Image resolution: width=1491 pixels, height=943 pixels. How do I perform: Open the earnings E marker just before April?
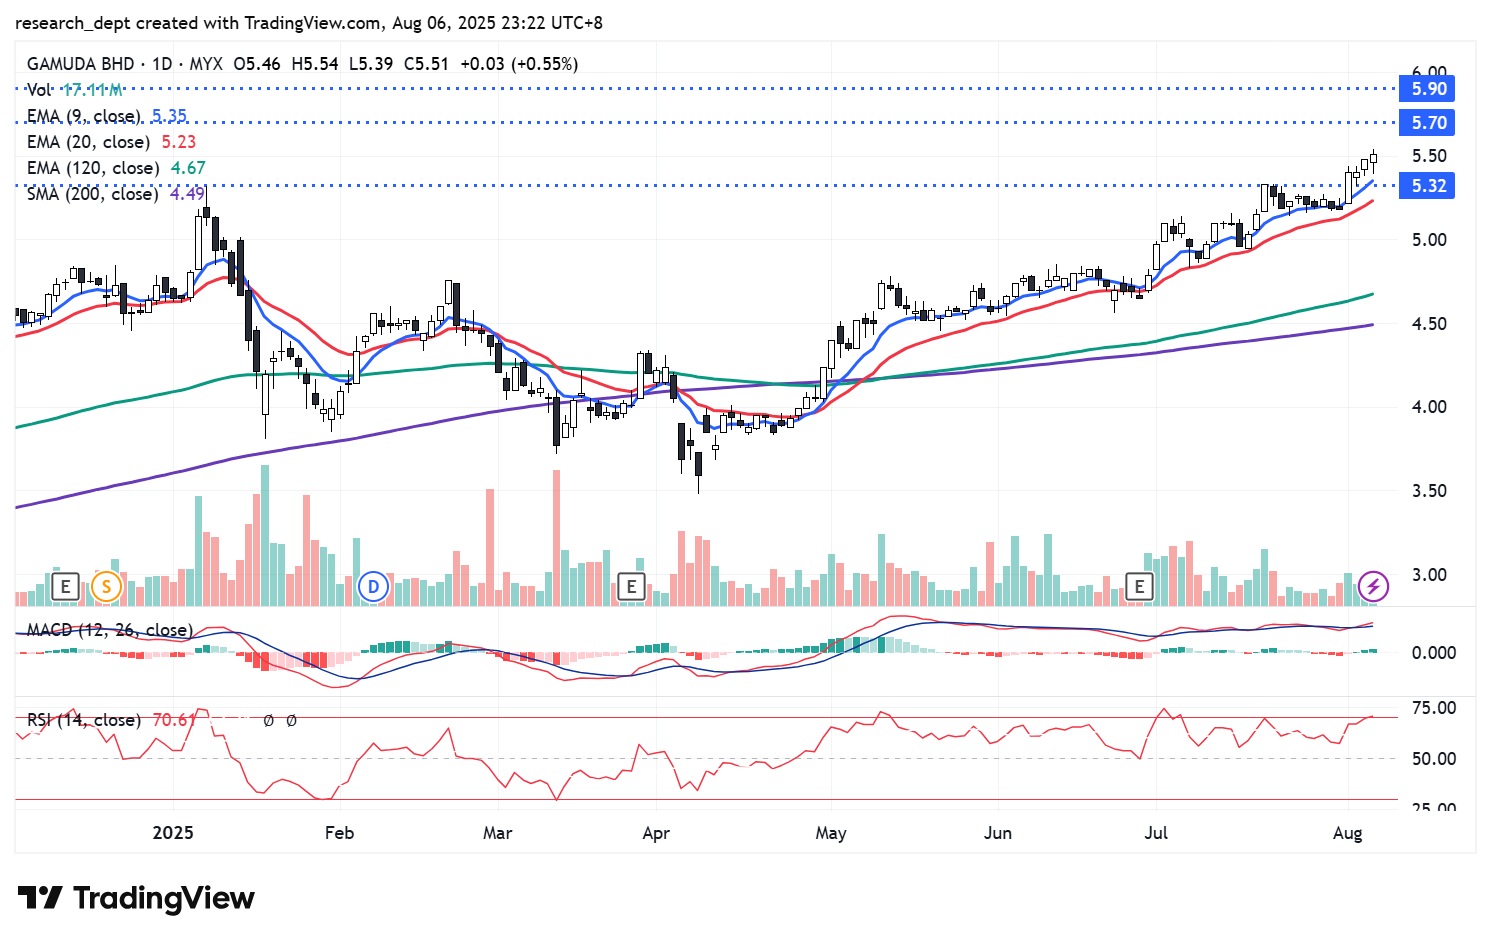point(631,586)
